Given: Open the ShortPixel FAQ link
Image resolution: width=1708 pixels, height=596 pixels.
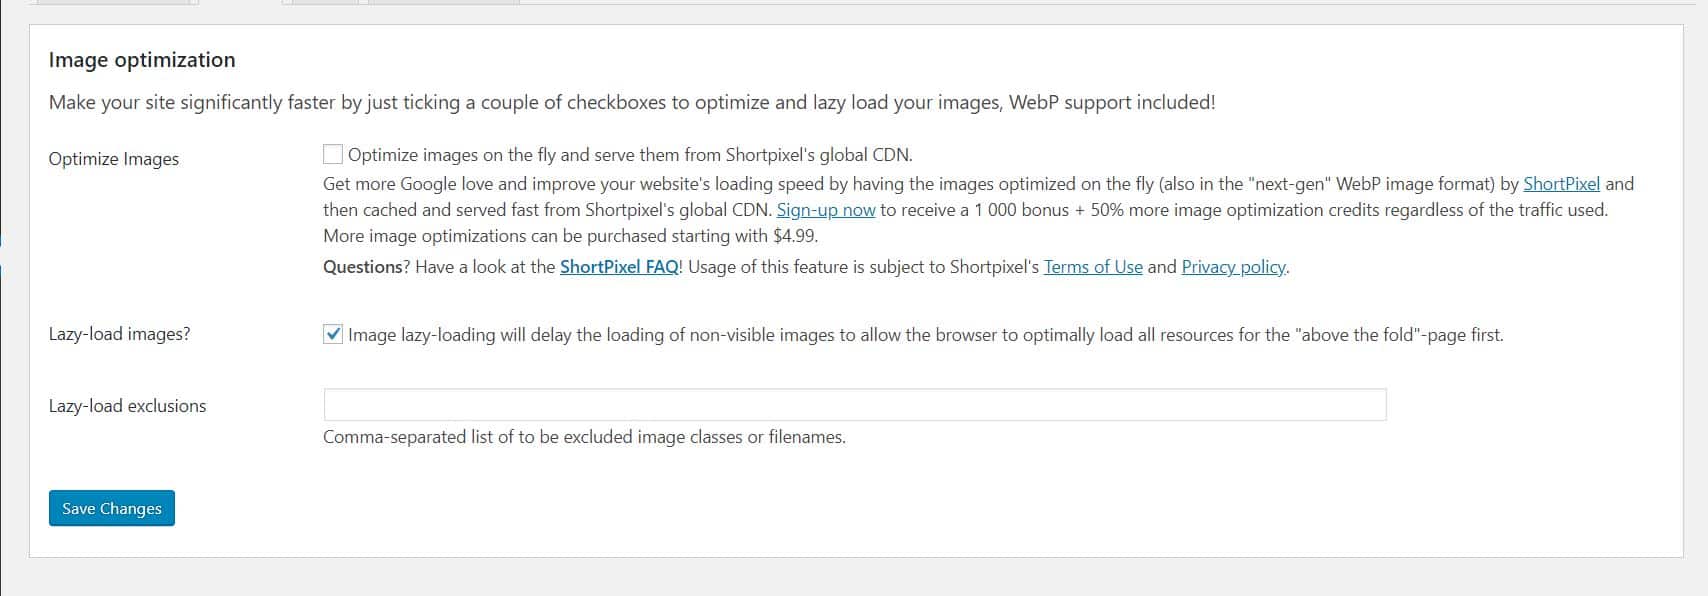Looking at the screenshot, I should [x=619, y=267].
